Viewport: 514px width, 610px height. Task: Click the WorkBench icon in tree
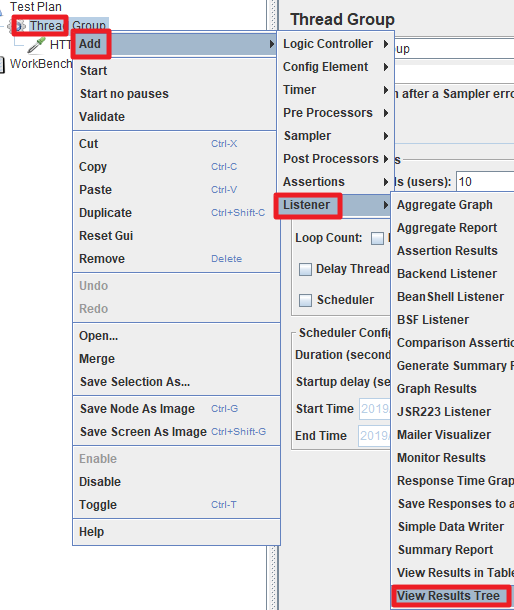(2, 64)
